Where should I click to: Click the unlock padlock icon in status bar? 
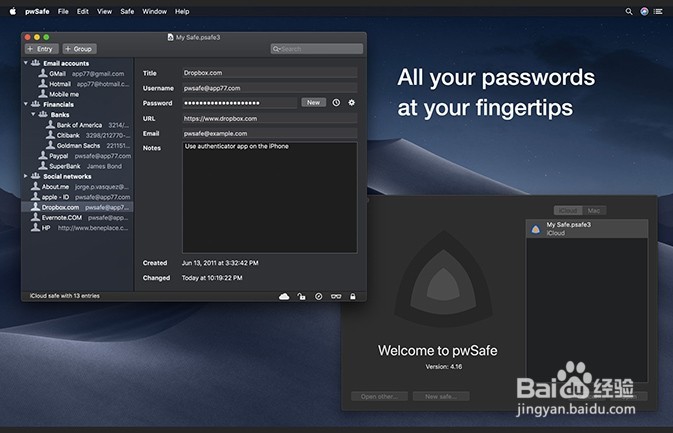coord(302,297)
